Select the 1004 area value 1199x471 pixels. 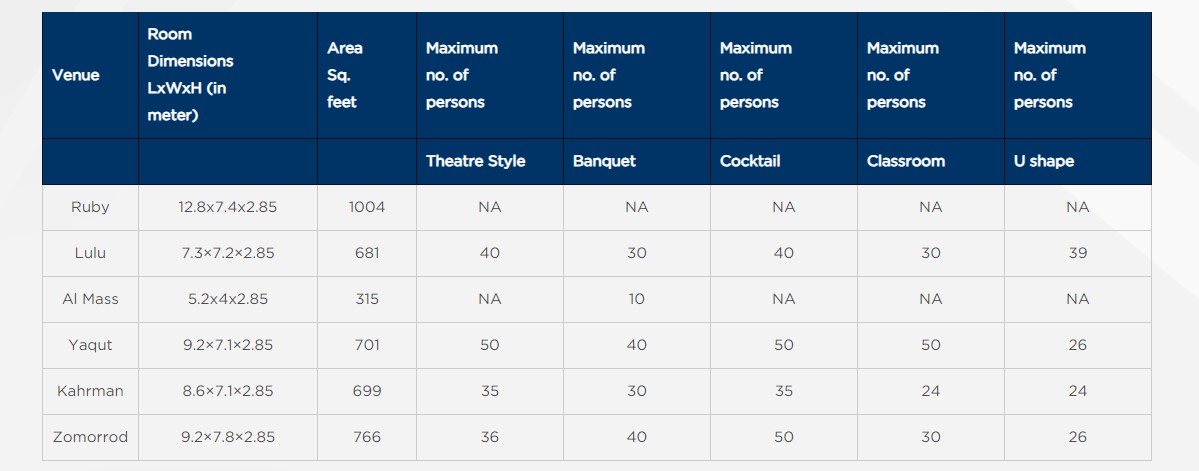[x=367, y=207]
